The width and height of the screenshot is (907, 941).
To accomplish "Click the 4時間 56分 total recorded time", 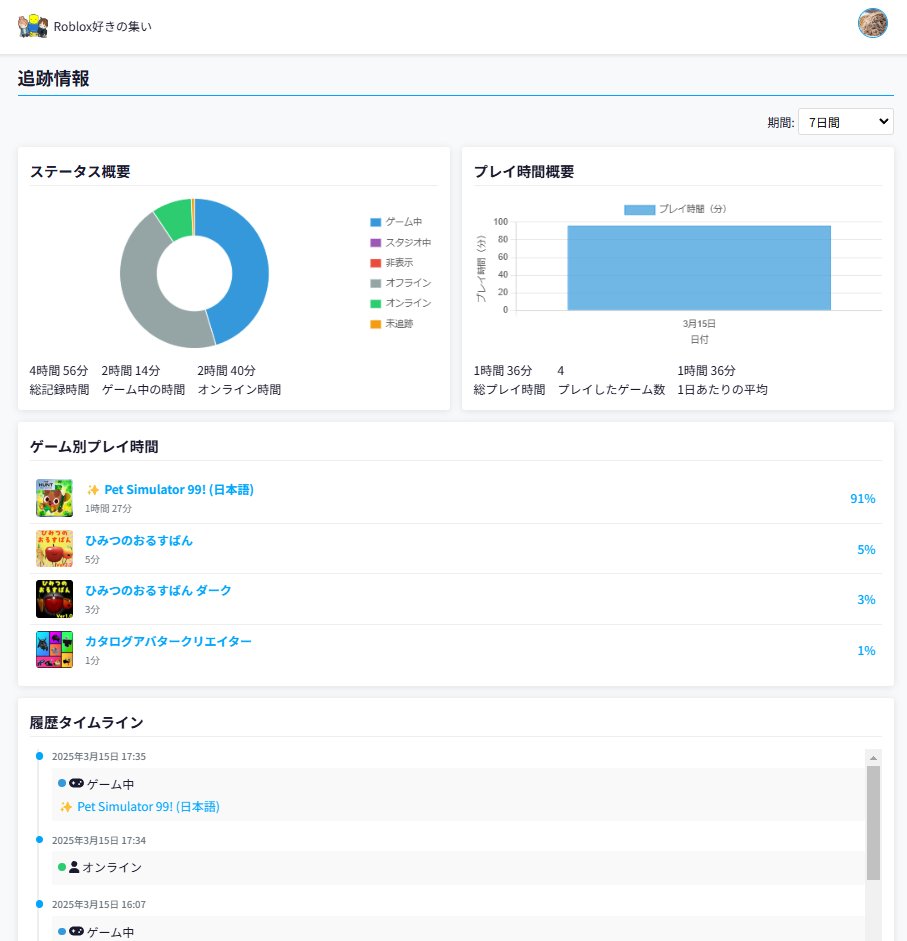I will (x=59, y=371).
